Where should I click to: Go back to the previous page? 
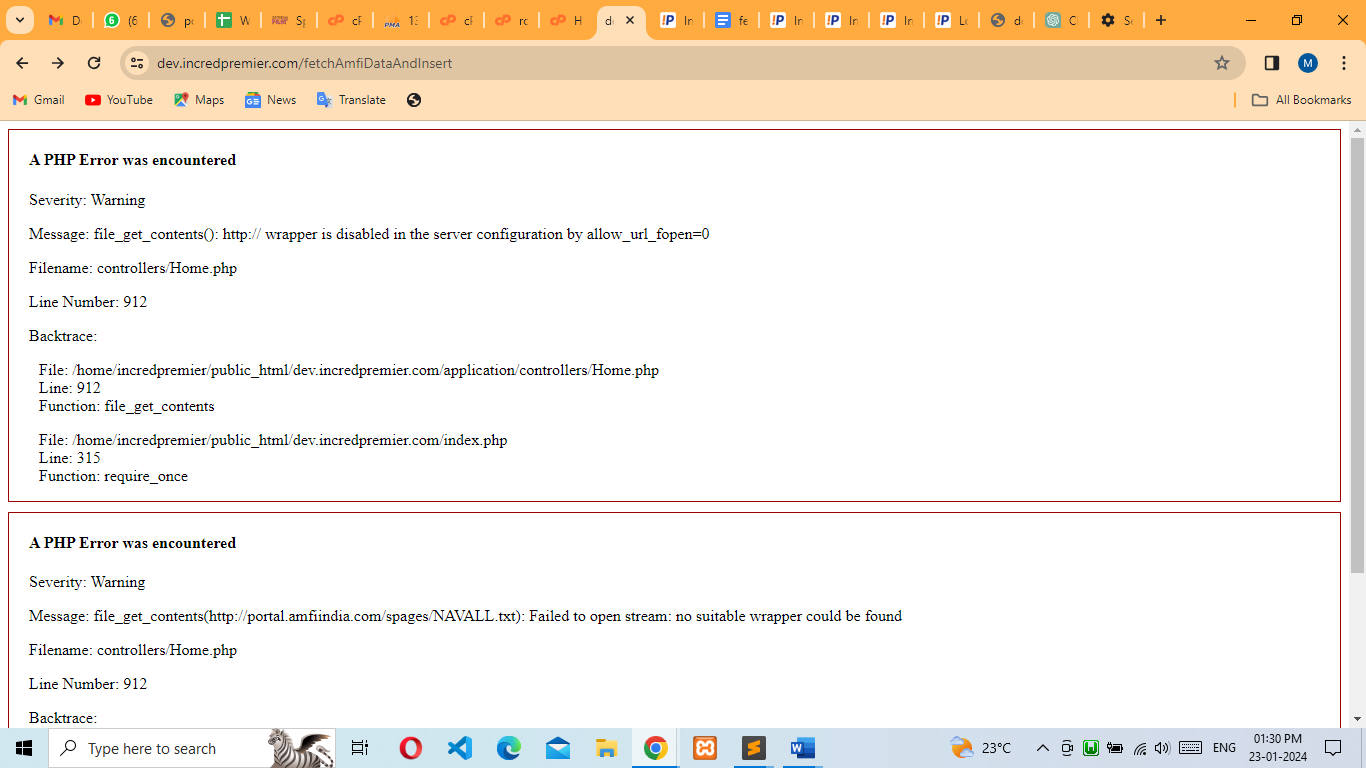[22, 63]
